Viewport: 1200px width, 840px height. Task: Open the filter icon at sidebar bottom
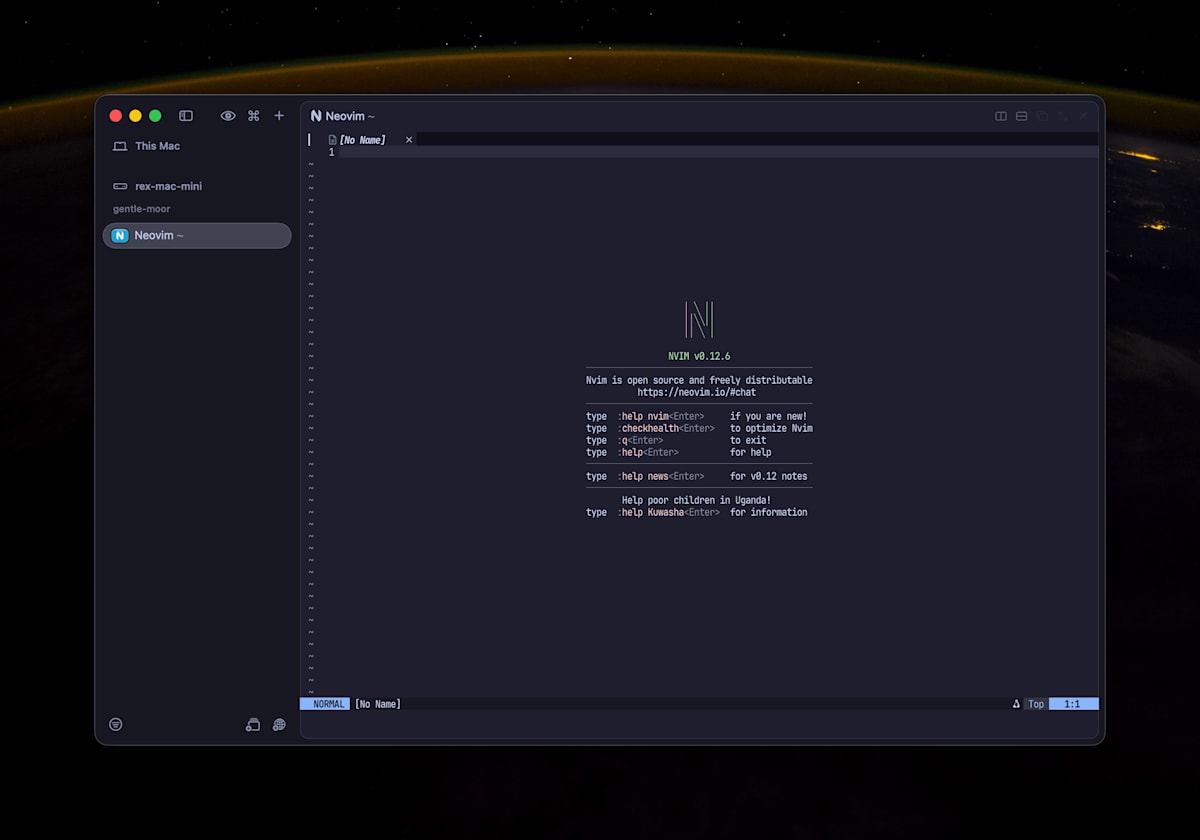(116, 724)
